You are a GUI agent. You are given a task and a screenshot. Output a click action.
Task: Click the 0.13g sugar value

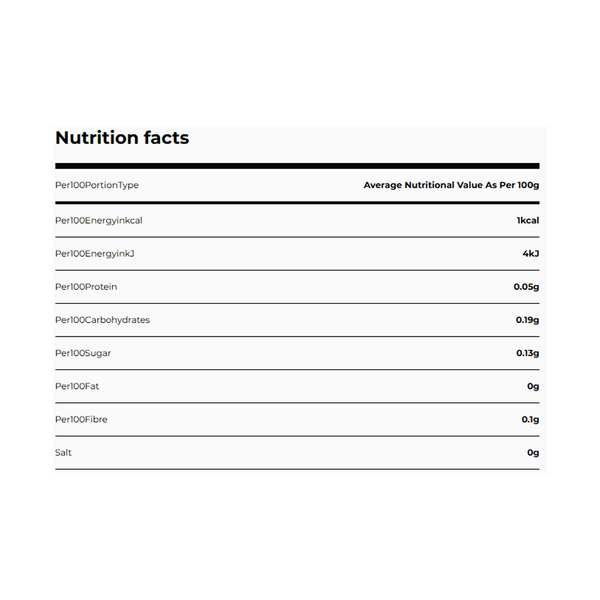[x=526, y=353]
